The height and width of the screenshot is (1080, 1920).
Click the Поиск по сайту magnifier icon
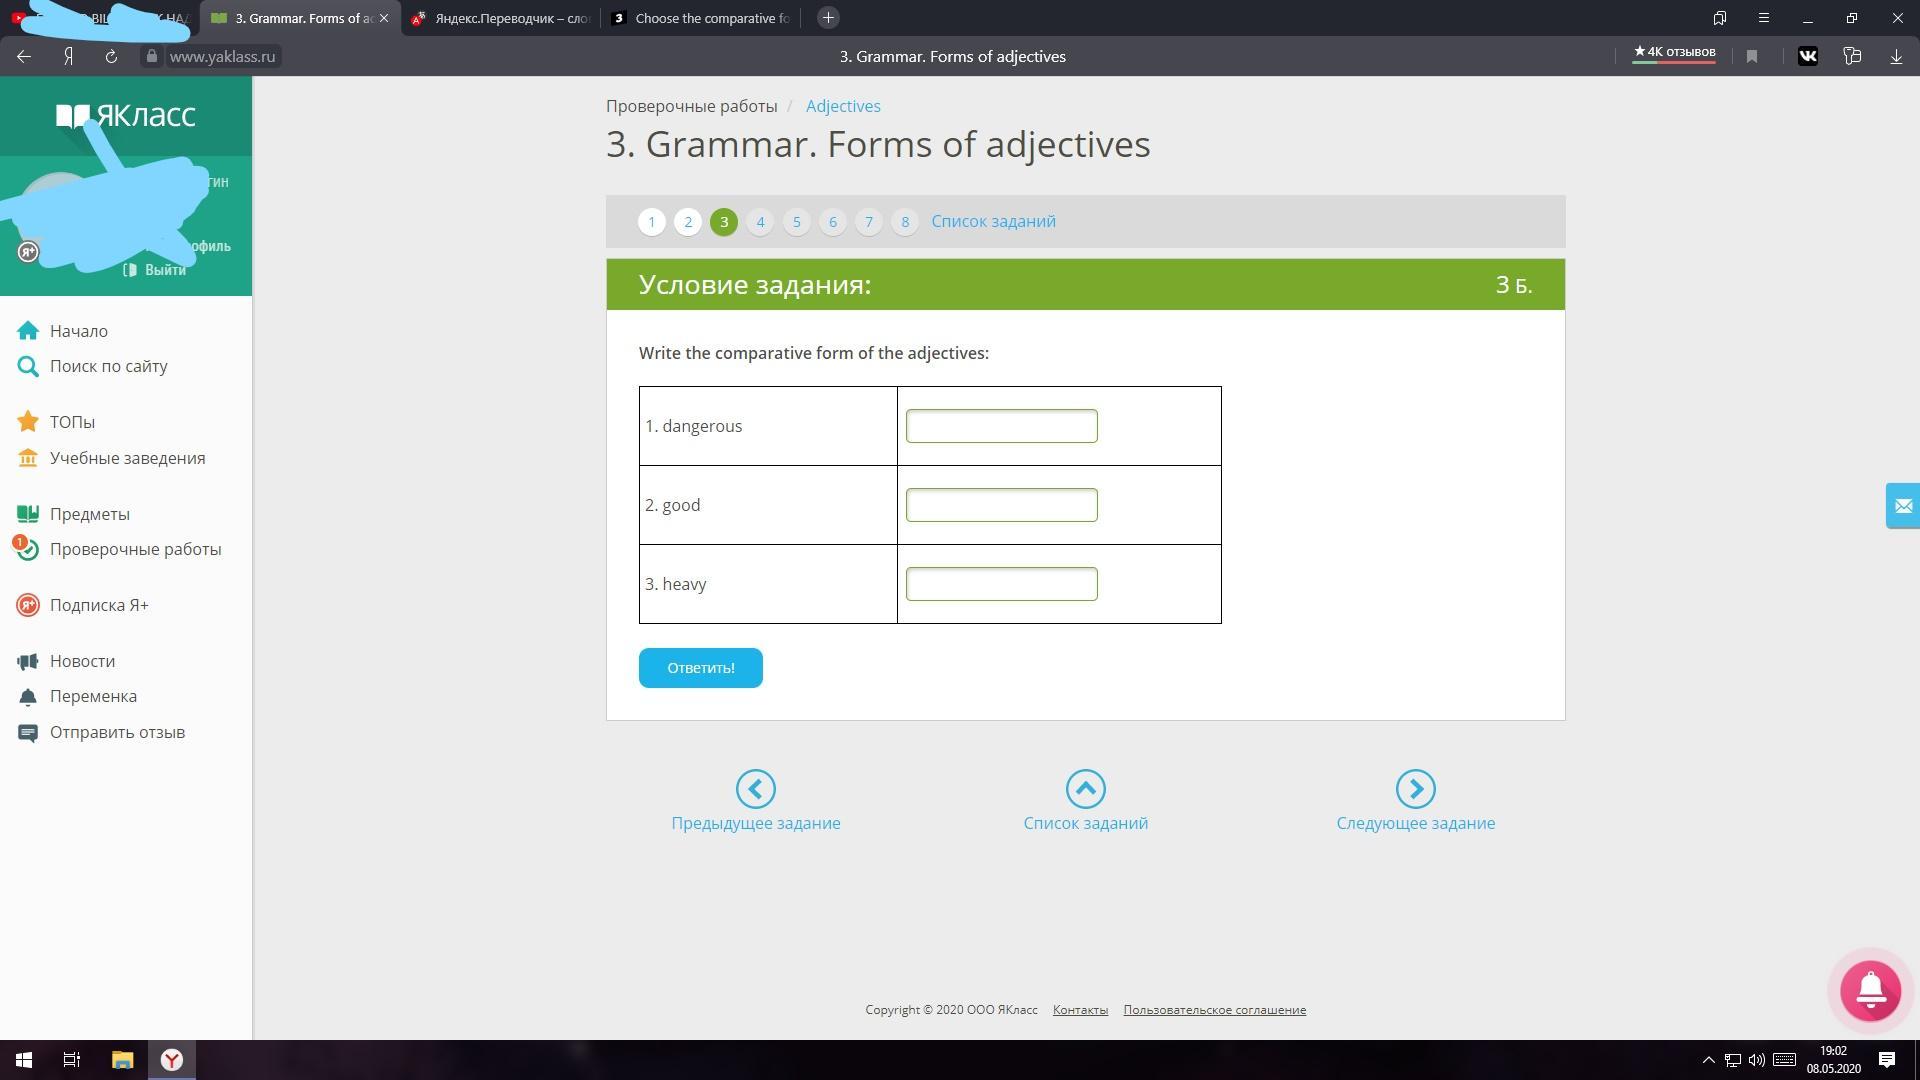coord(28,367)
